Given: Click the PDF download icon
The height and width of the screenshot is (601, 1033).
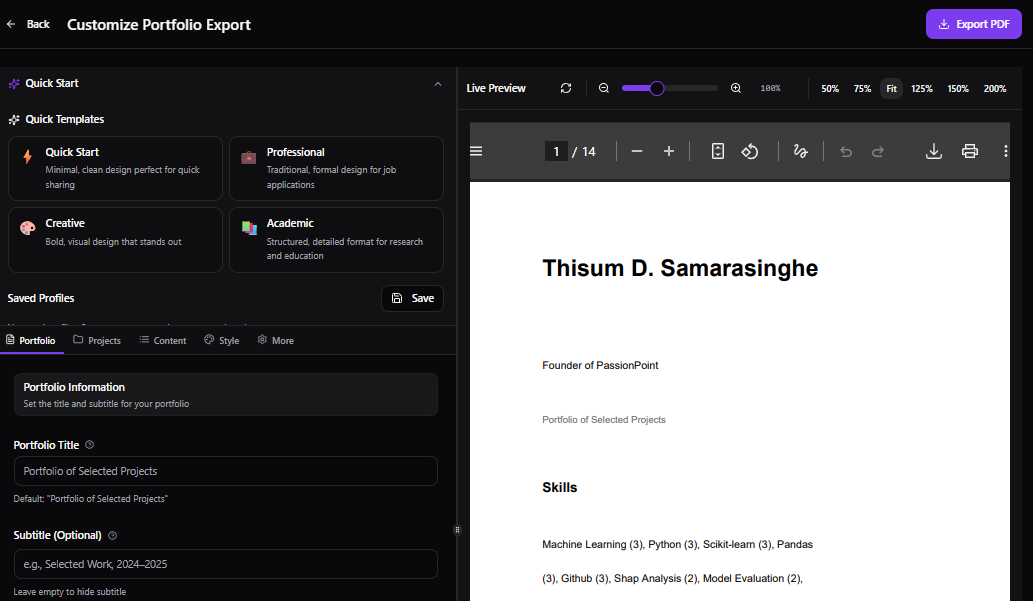Looking at the screenshot, I should click(x=934, y=152).
